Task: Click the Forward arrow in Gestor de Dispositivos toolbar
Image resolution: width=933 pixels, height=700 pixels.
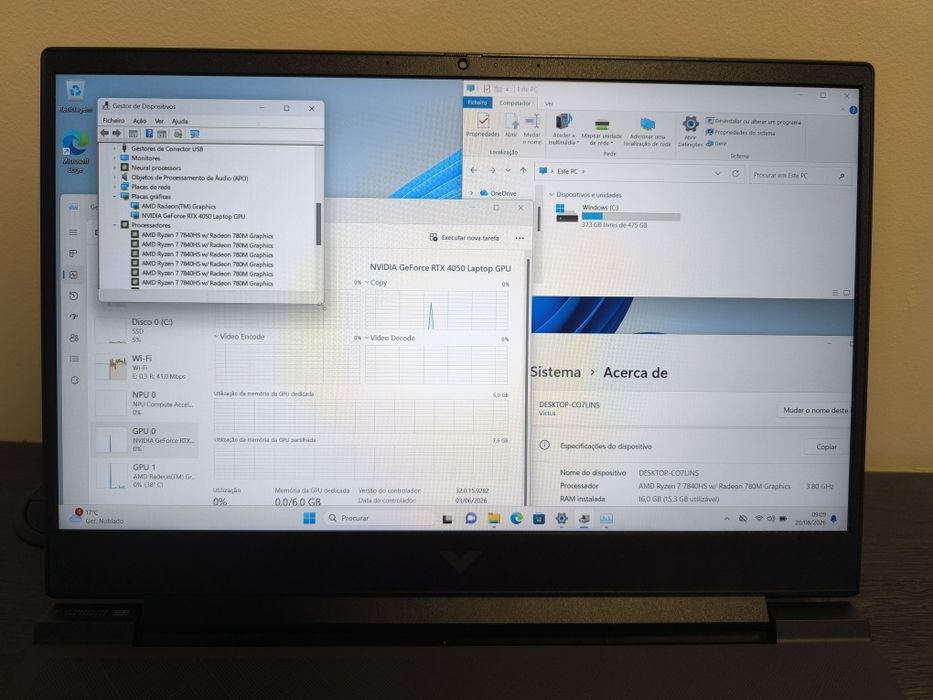Action: pos(117,133)
